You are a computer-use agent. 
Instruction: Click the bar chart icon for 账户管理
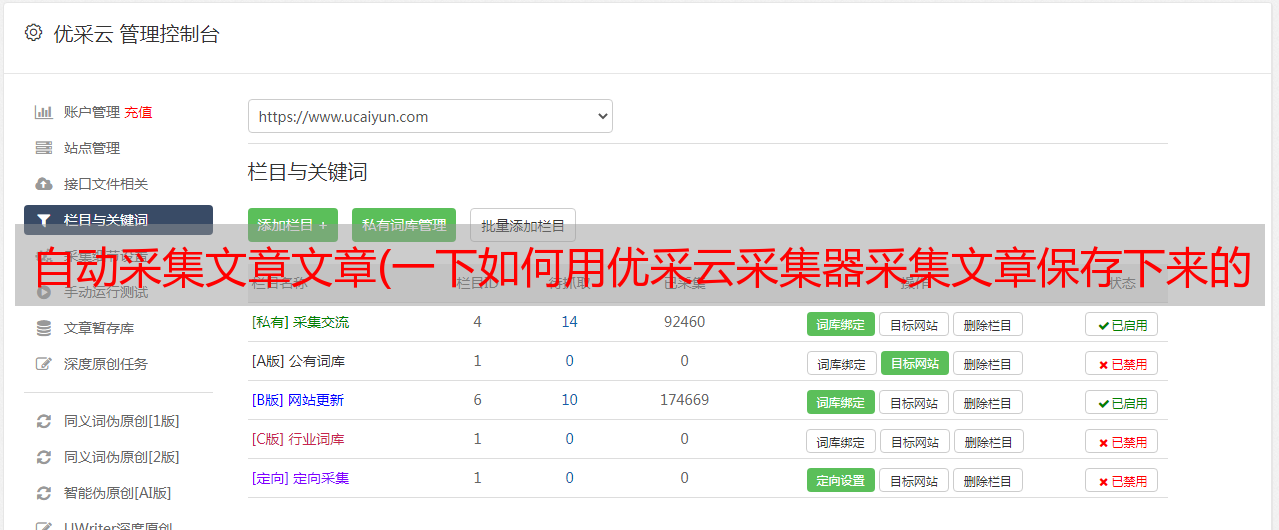pos(43,112)
